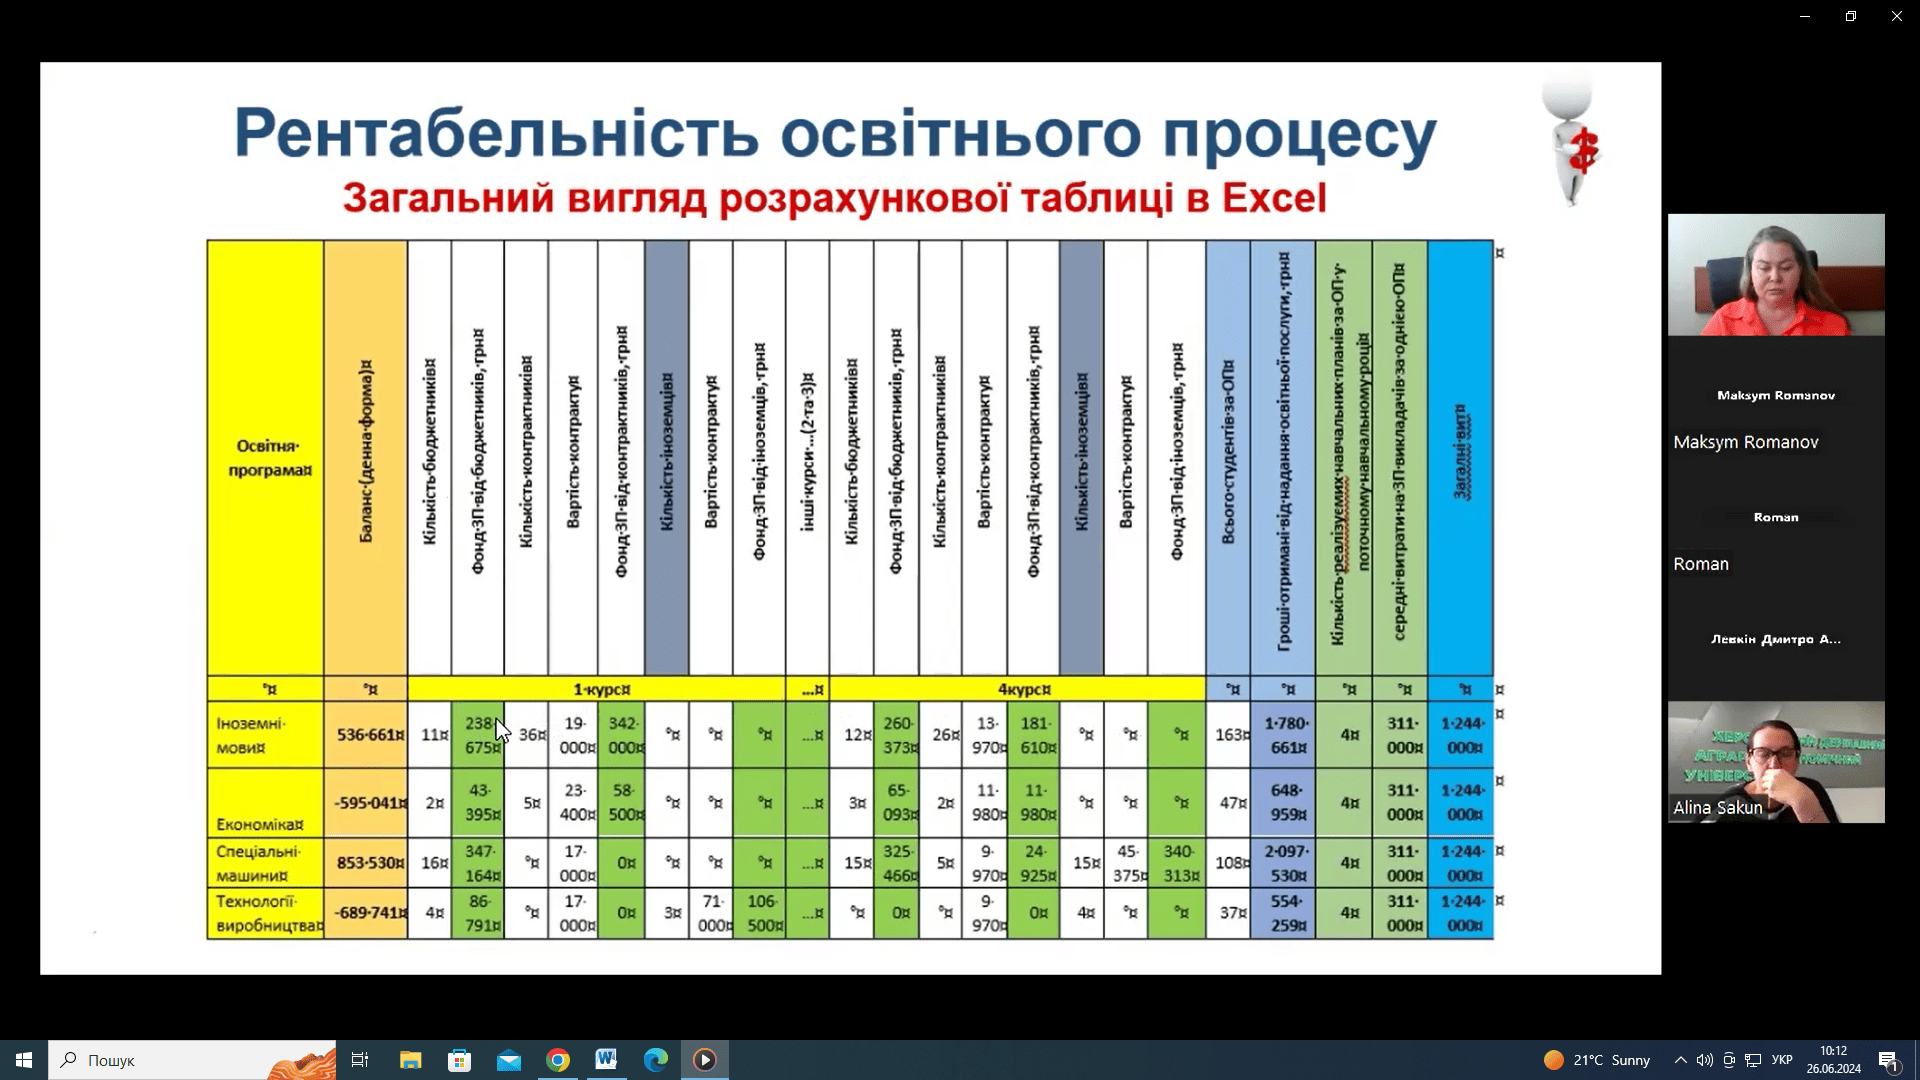Restore down the video window
The image size is (1920, 1080).
click(1851, 16)
